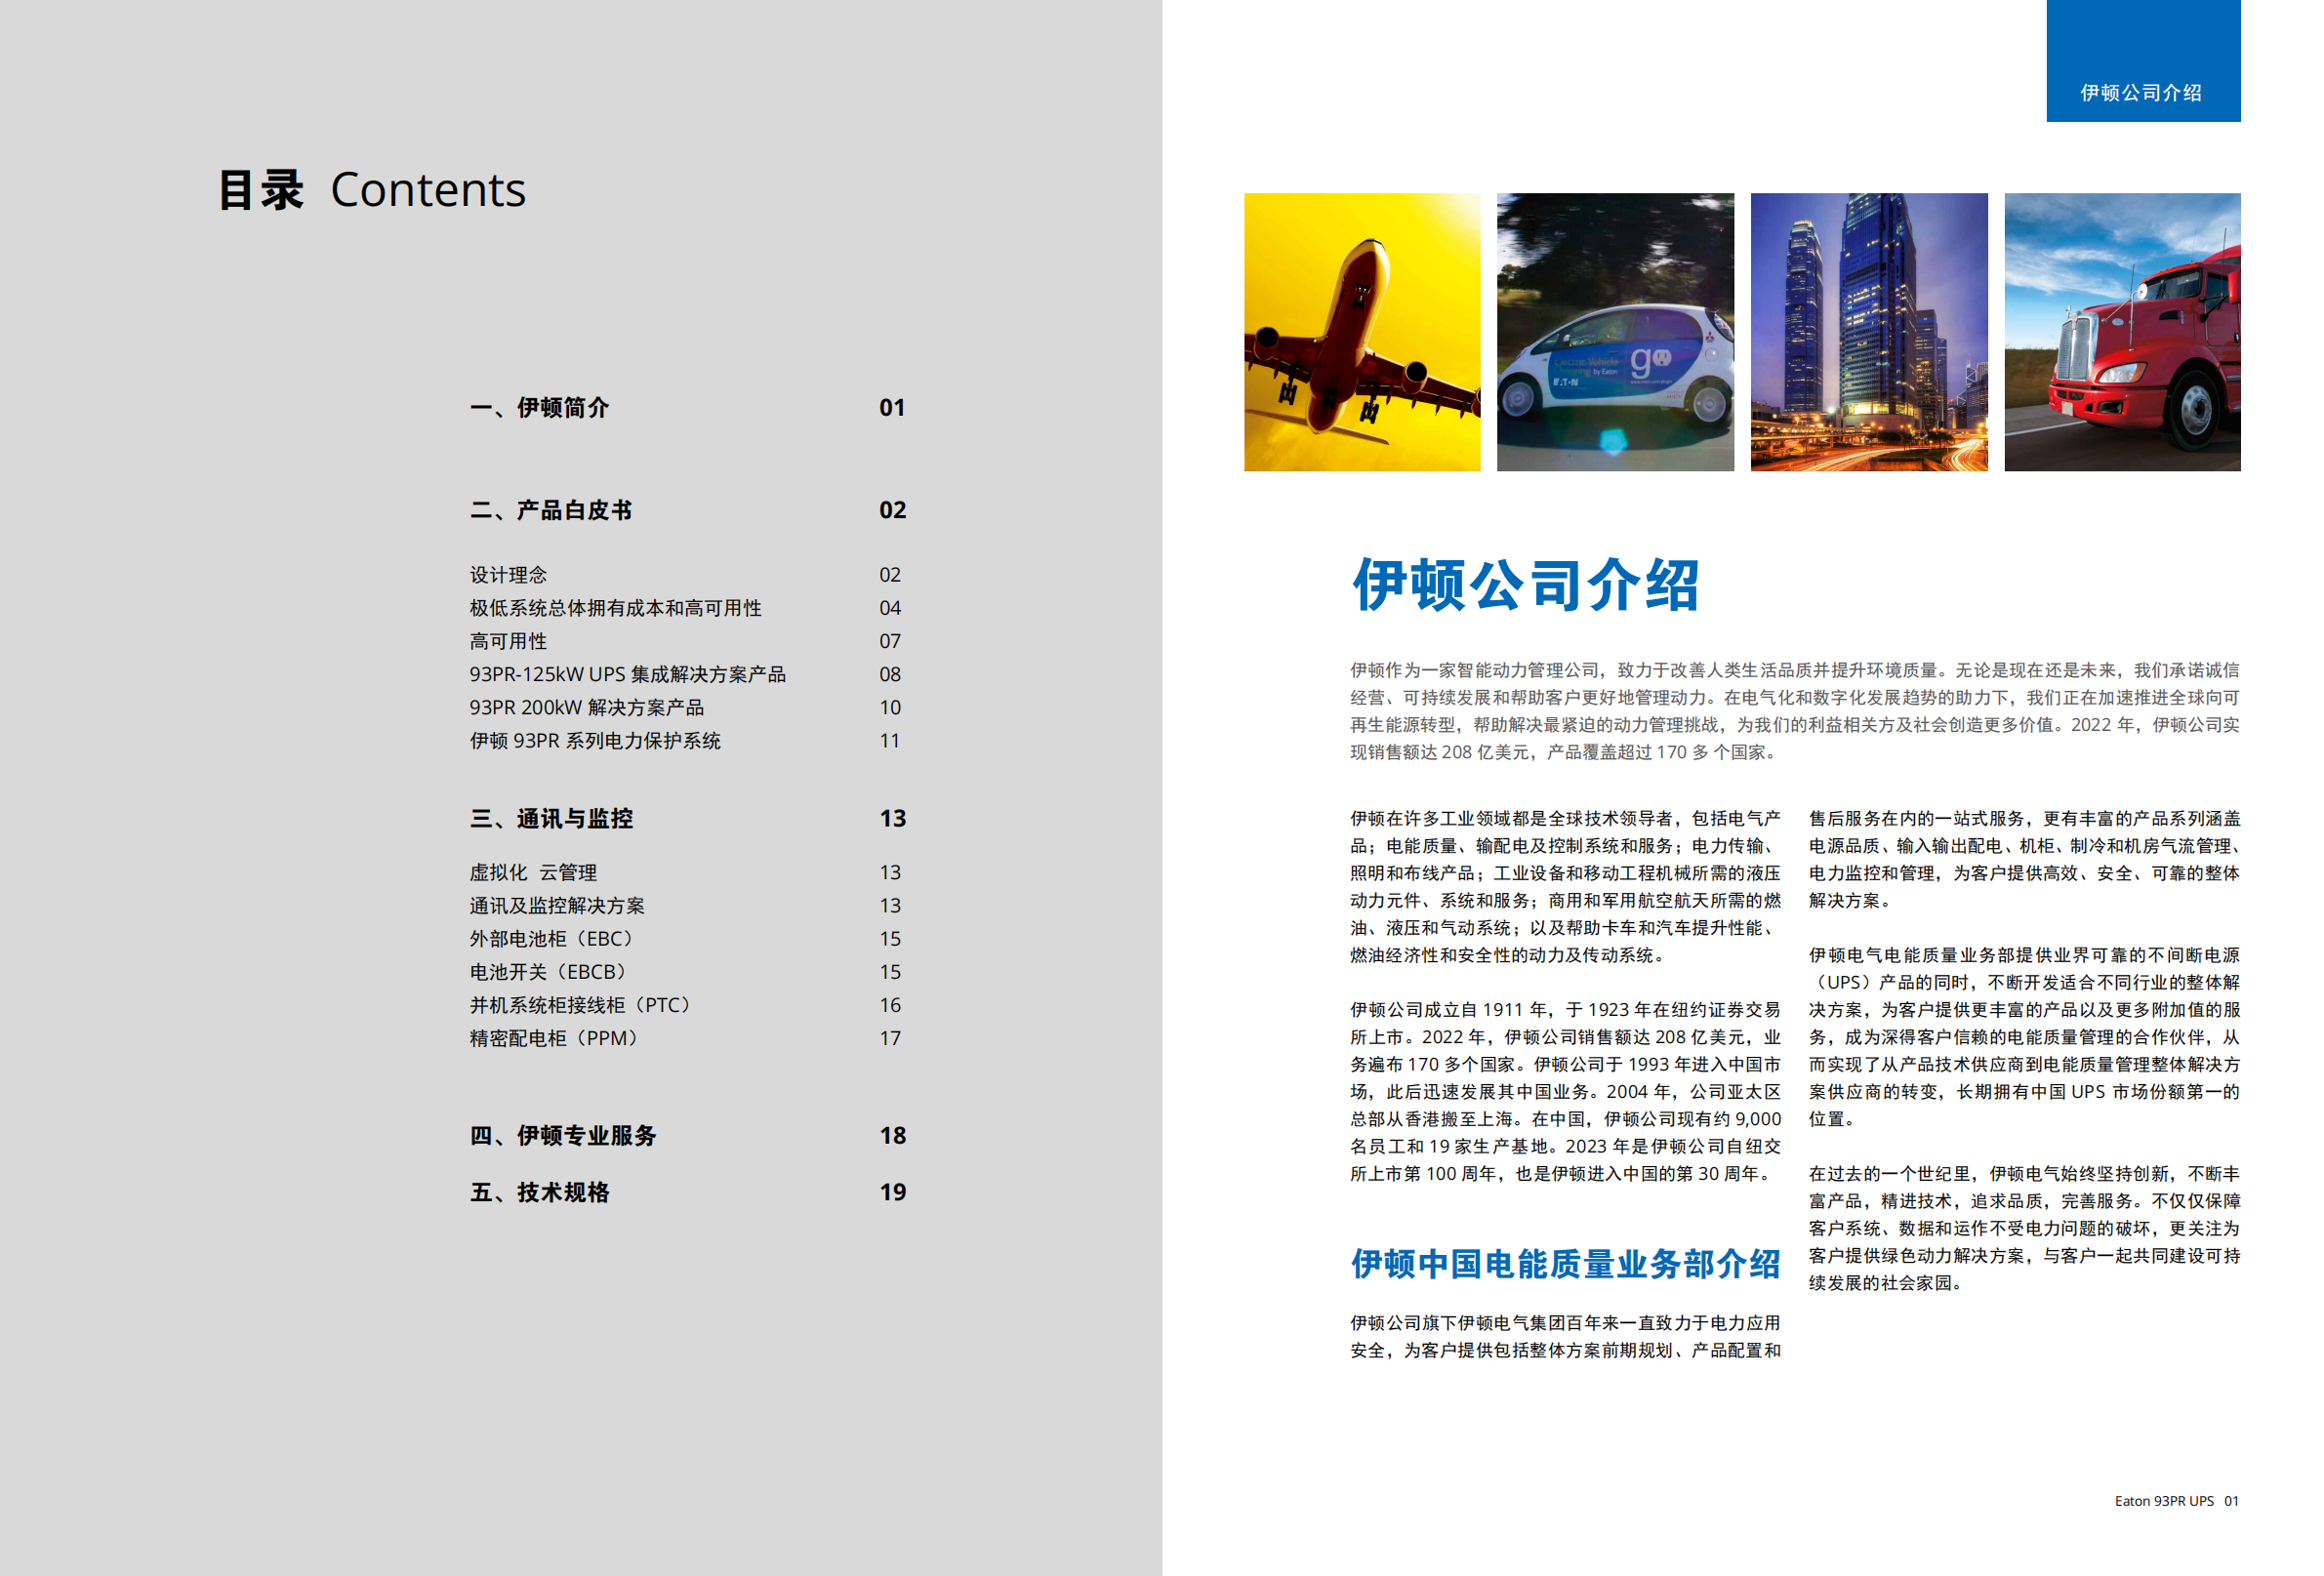2324x1576 pixels.
Task: Click 并机系统柜接线柜（PTC） entry
Action: coord(581,1005)
